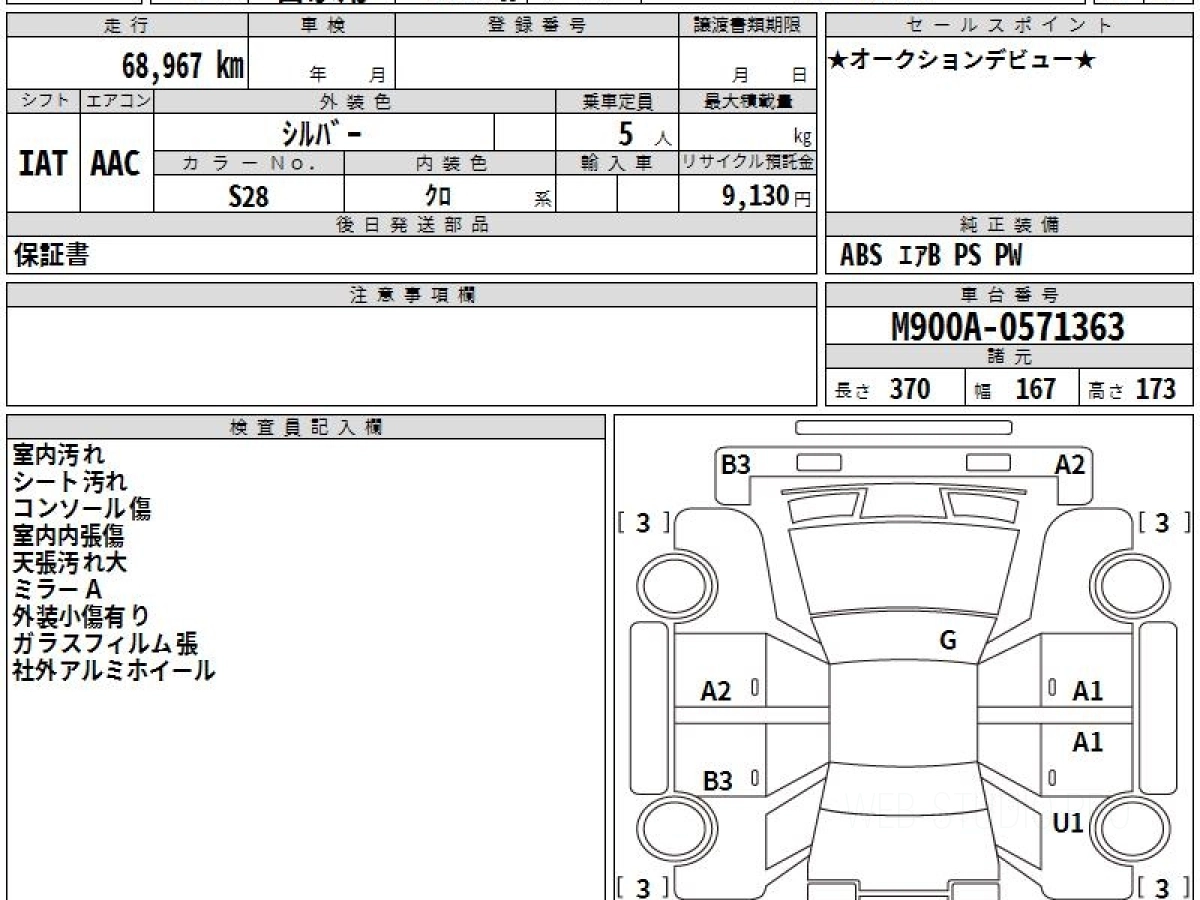
Task: Click the 輸入車 label
Action: (x=617, y=164)
